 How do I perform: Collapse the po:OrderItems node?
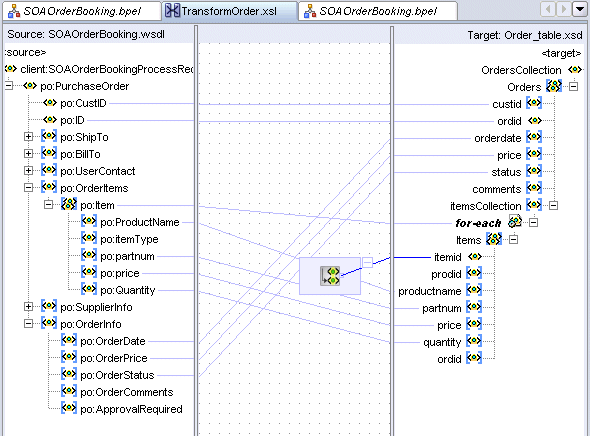(28, 187)
